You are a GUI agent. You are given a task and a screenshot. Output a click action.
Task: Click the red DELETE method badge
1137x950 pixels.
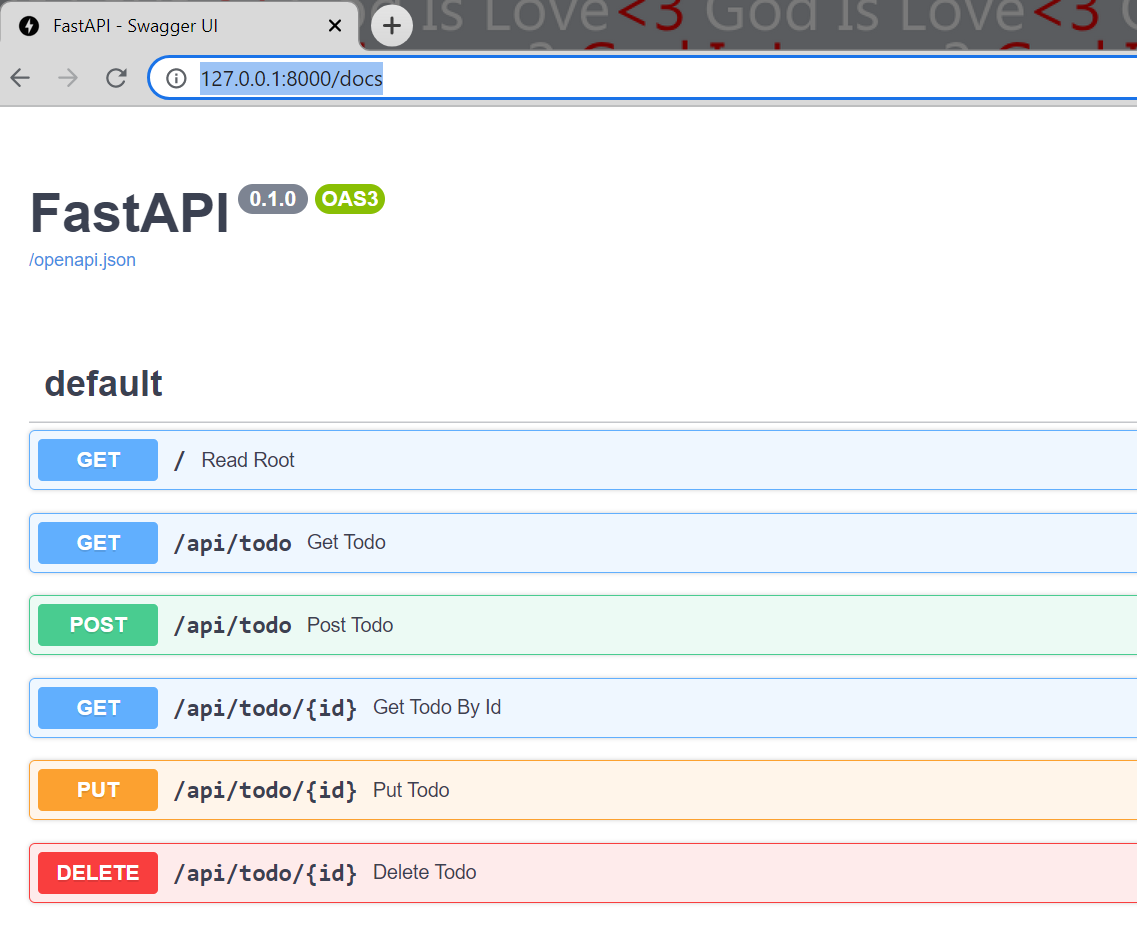tap(98, 872)
